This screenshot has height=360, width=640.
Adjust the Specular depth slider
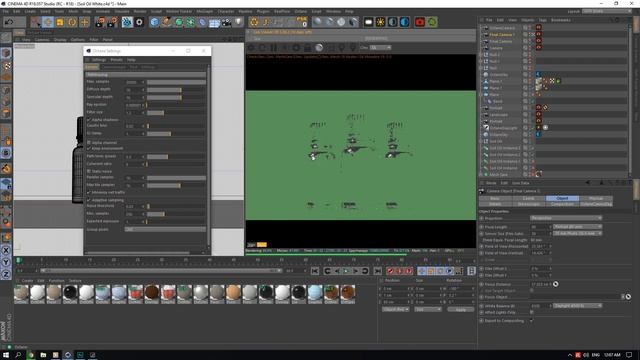[176, 98]
